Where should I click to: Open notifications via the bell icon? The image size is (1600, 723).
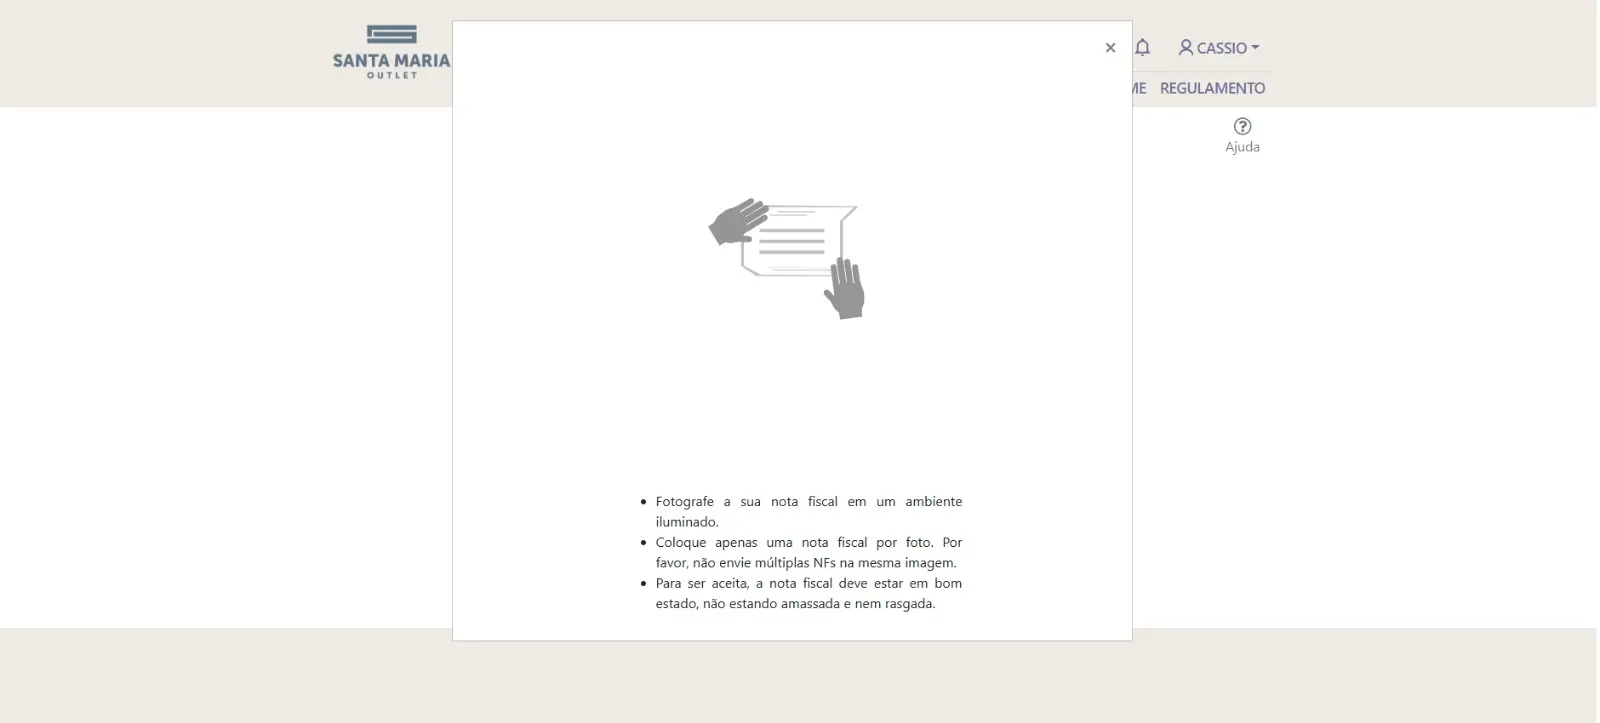1143,47
